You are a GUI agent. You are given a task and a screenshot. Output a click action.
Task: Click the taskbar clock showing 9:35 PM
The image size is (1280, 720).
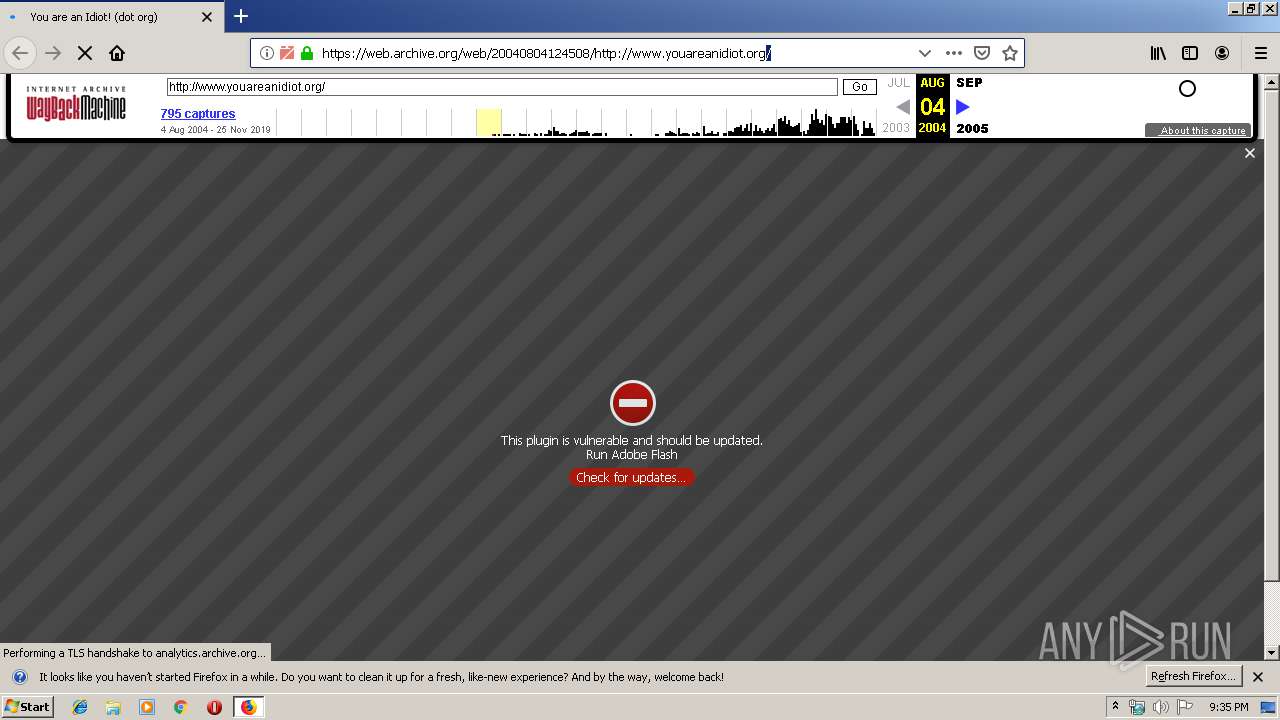(x=1228, y=707)
